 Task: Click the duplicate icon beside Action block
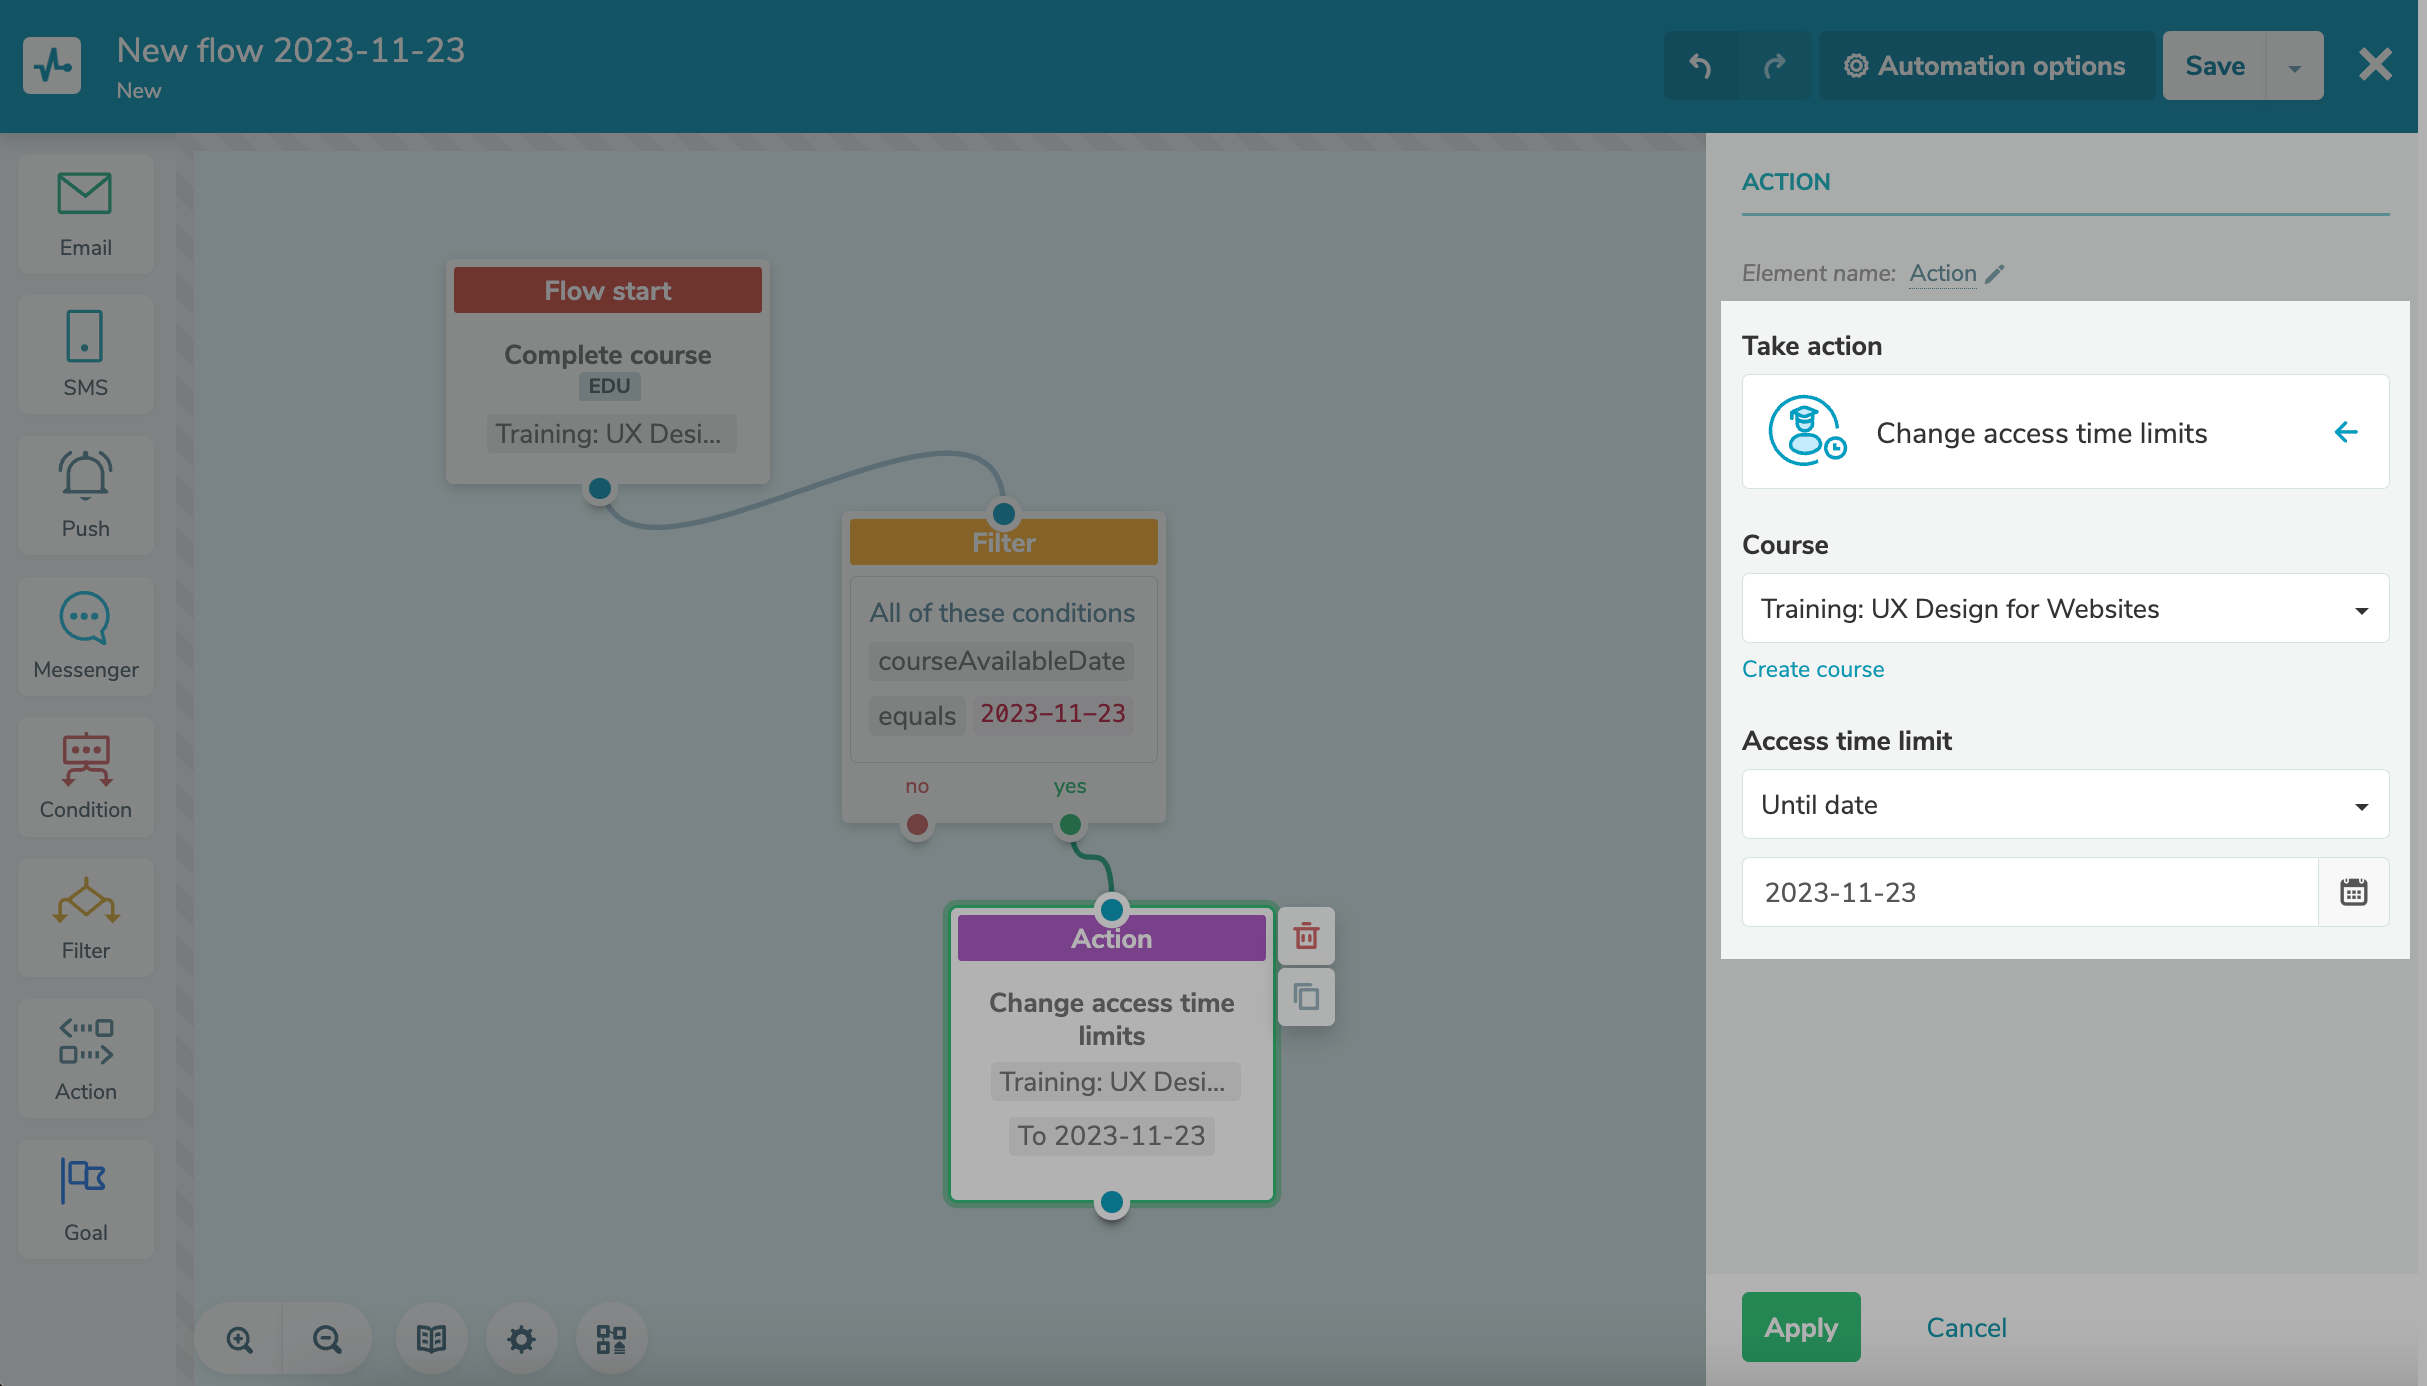[1306, 997]
